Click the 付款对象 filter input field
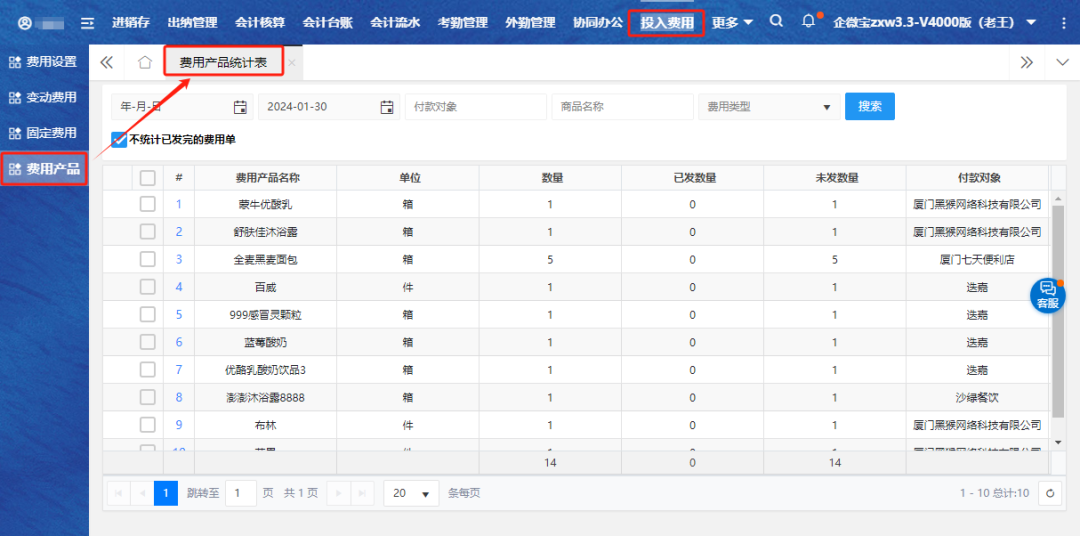Screen dimensions: 1080x536 [x=476, y=107]
